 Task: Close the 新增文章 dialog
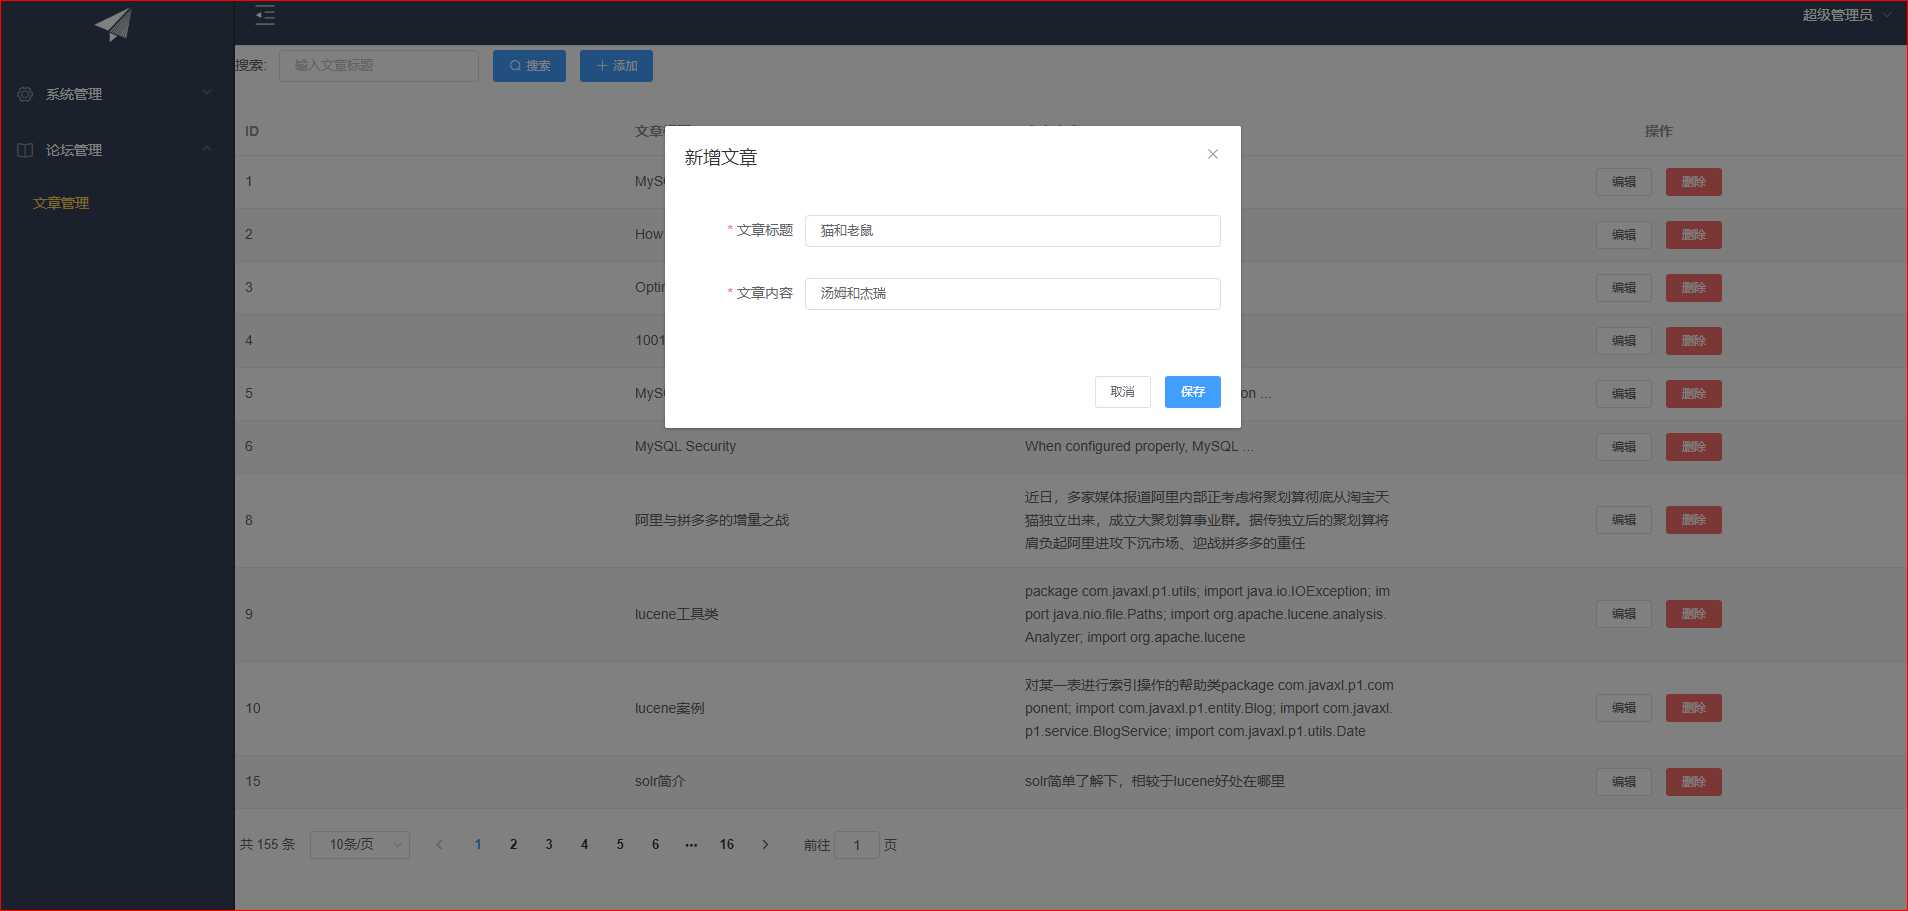point(1212,154)
